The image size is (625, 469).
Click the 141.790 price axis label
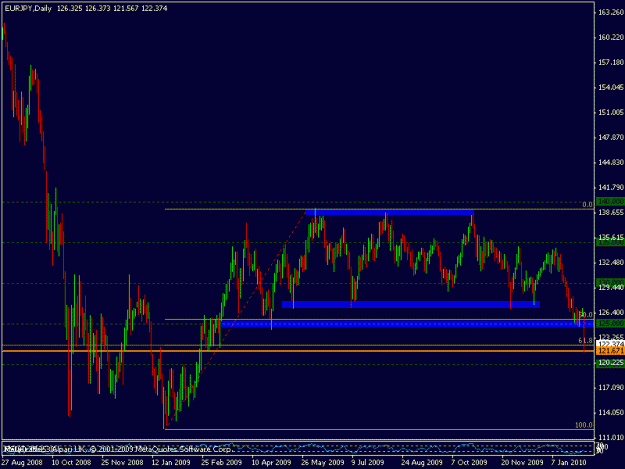pyautogui.click(x=611, y=187)
